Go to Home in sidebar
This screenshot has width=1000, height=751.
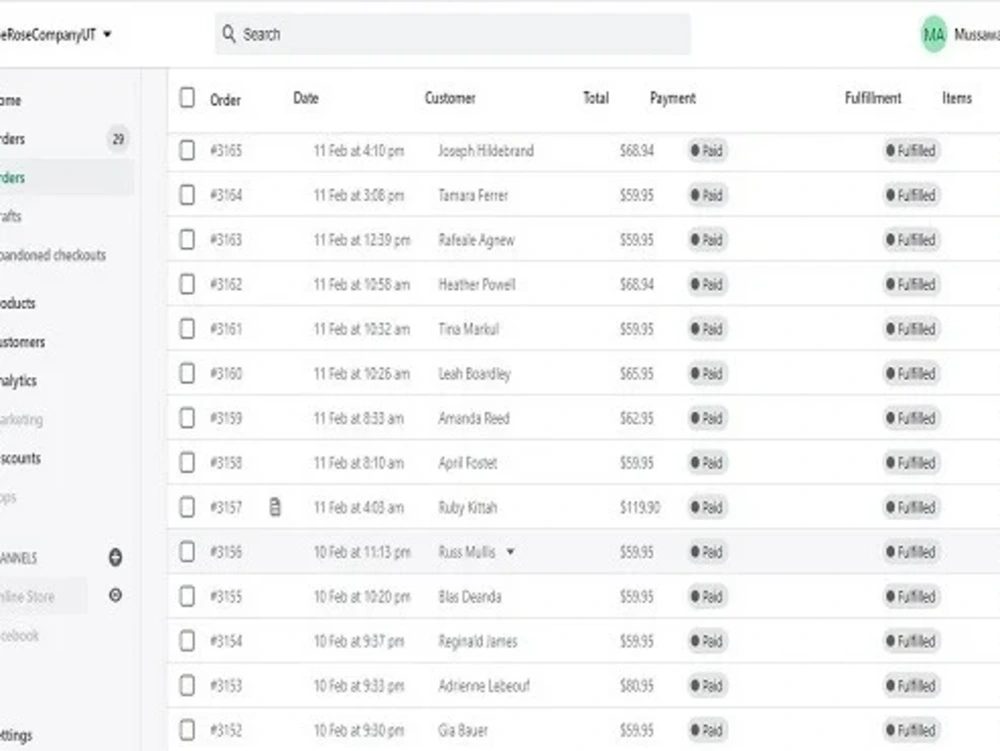coord(11,101)
